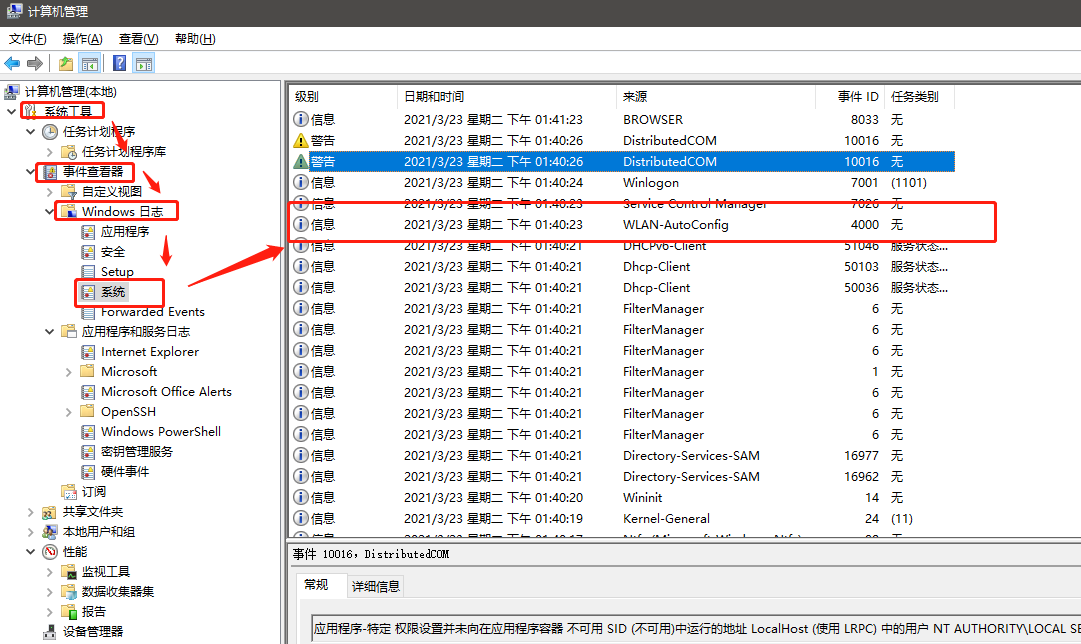1081x644 pixels.
Task: Toggle the Show/Hide Action Pane icon
Action: tap(144, 64)
